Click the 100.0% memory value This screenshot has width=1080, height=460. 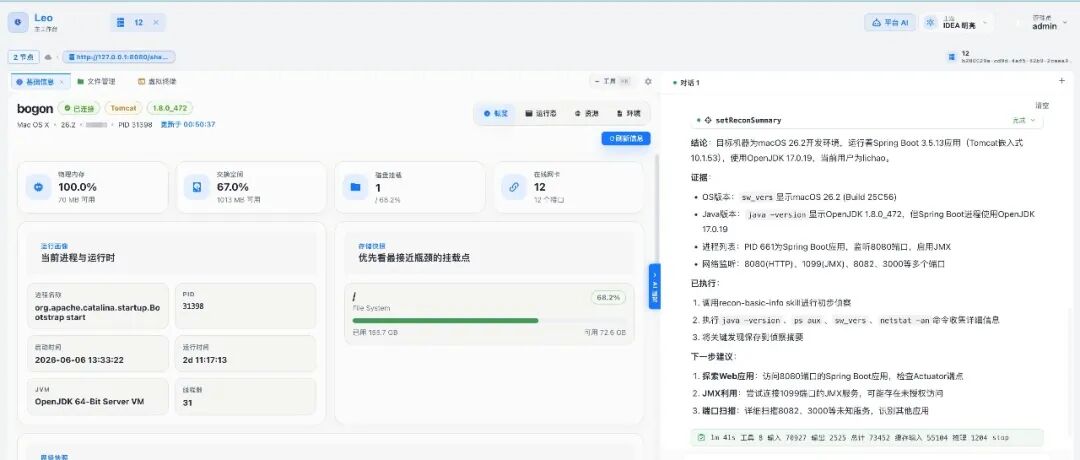tap(77, 187)
